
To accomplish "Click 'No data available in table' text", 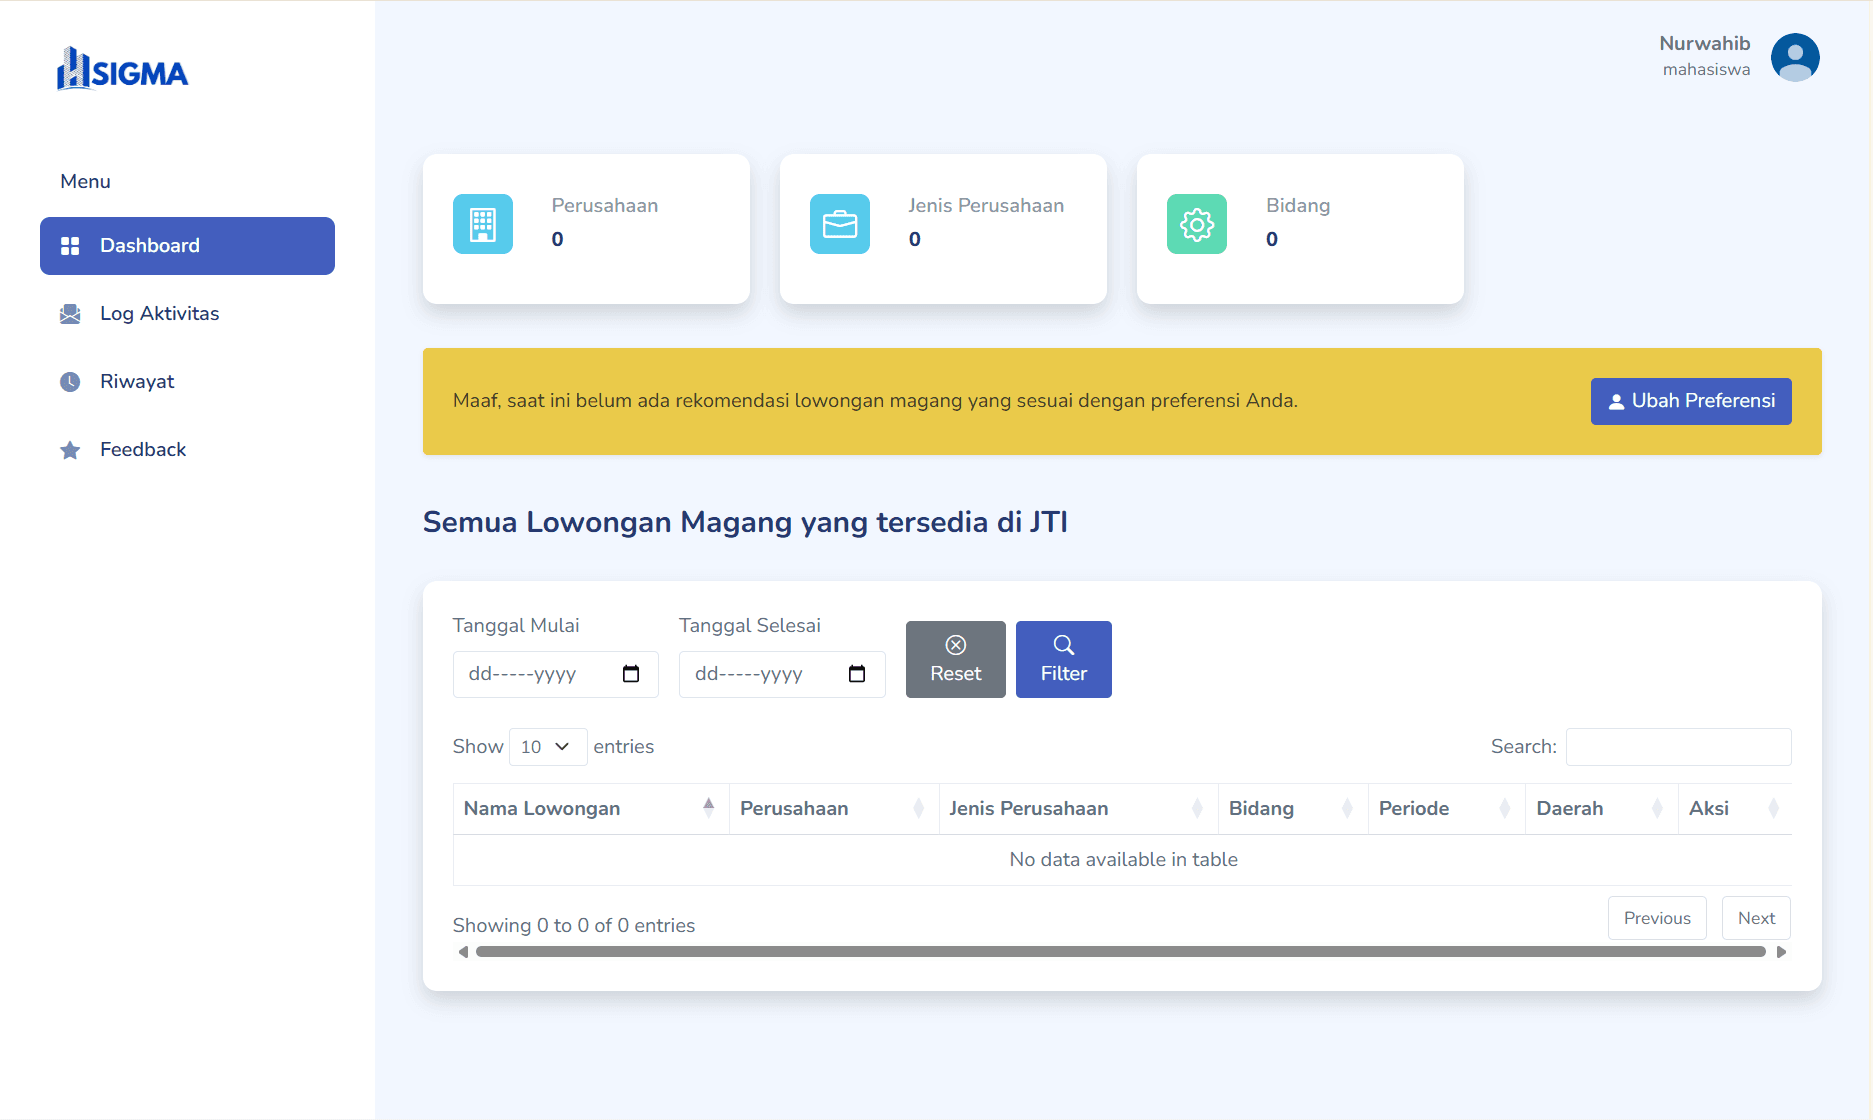I will tap(1123, 859).
